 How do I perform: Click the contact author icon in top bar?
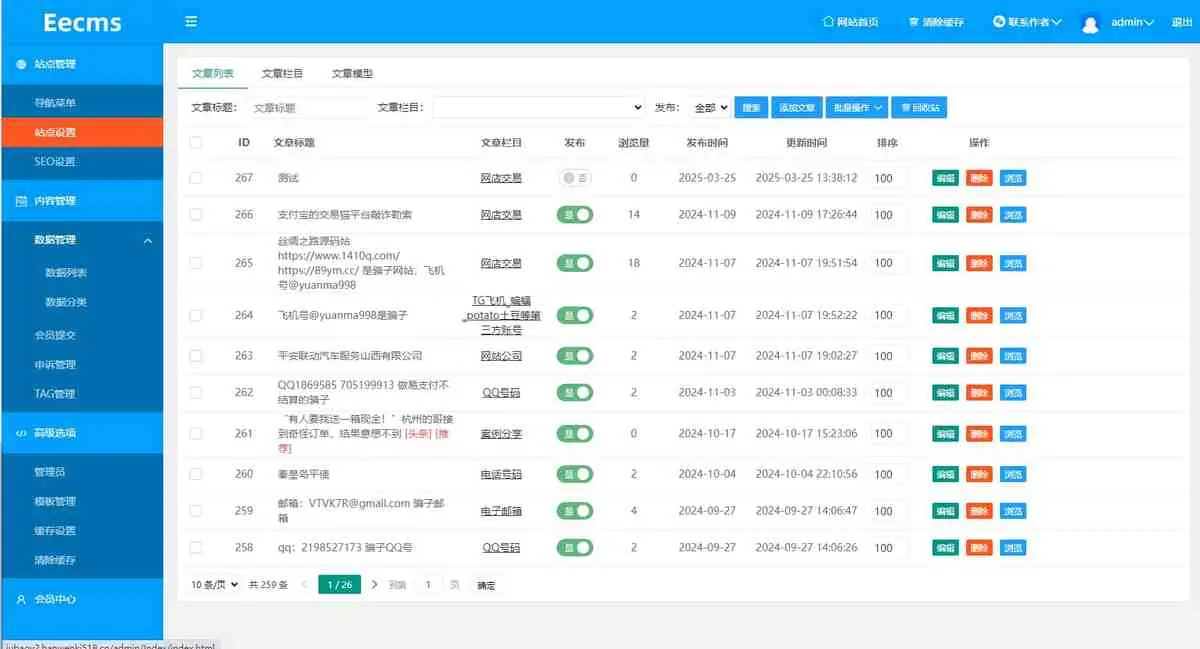(999, 21)
